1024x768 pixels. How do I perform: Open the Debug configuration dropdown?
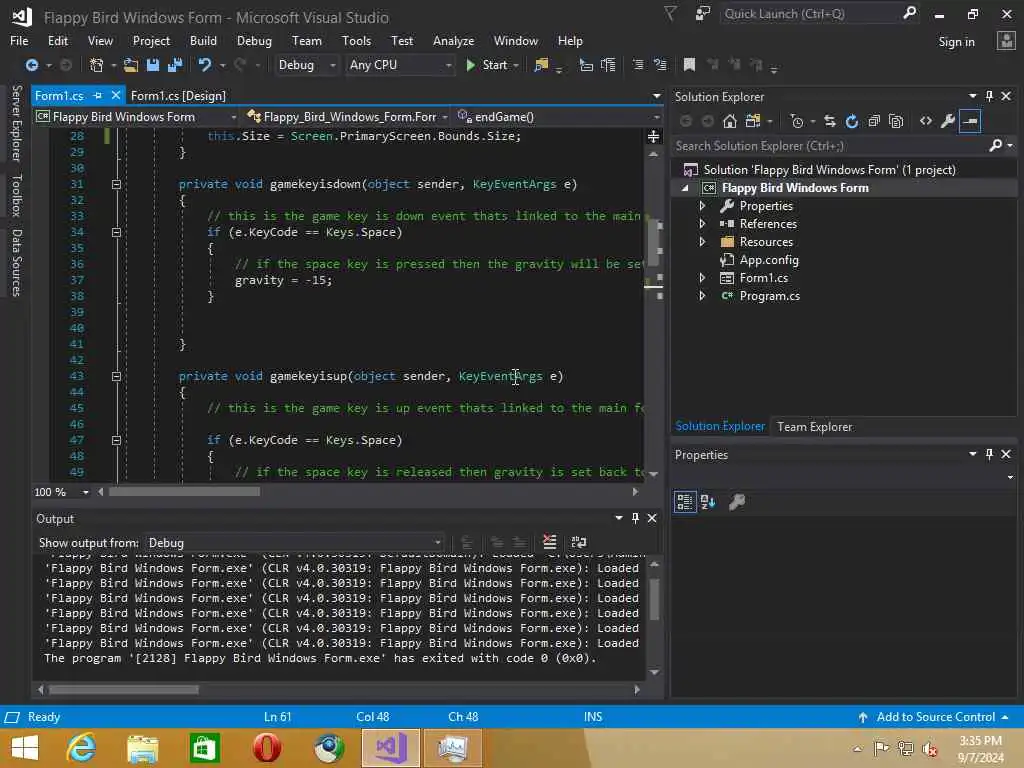(x=306, y=65)
